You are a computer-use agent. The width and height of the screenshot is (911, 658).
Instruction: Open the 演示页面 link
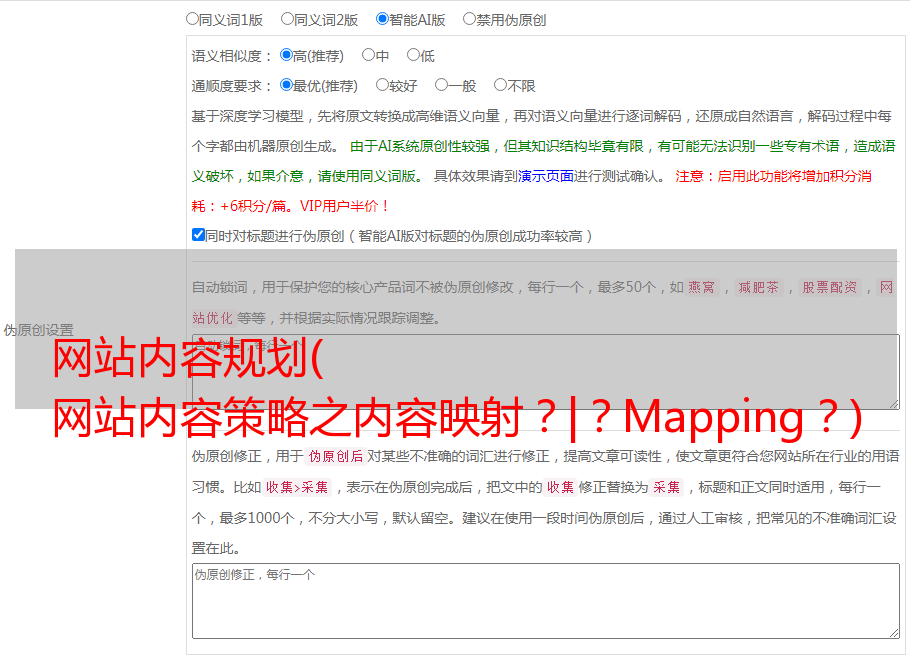[545, 176]
